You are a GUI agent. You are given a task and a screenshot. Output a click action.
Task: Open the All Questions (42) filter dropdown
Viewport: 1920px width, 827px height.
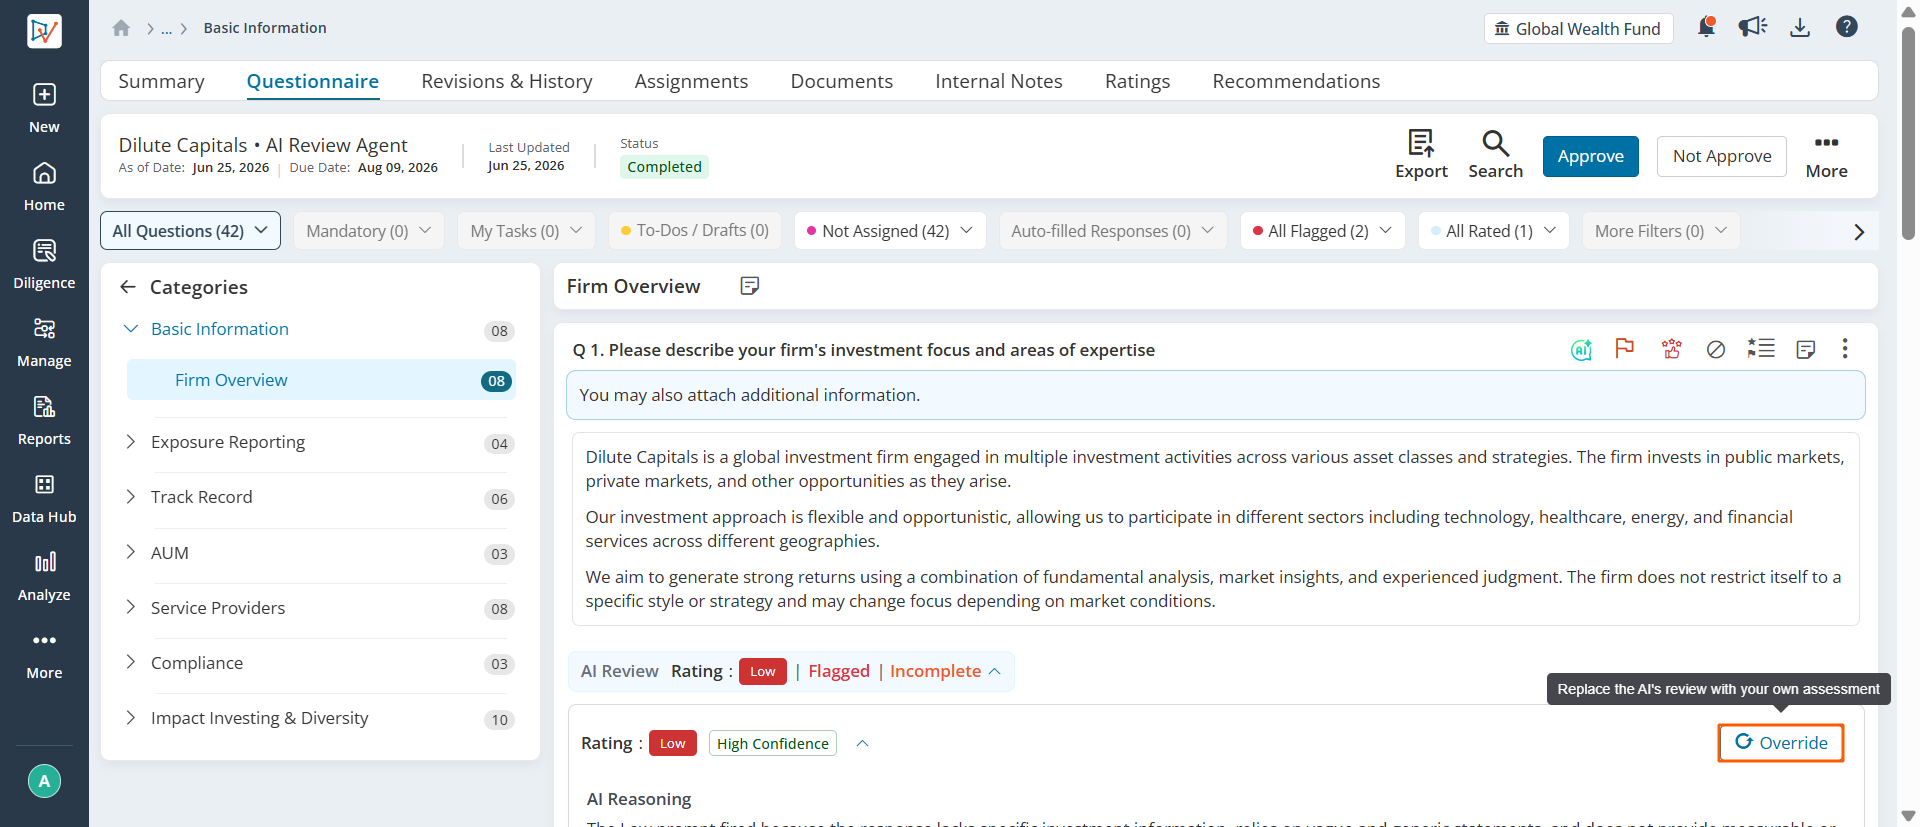pos(190,231)
